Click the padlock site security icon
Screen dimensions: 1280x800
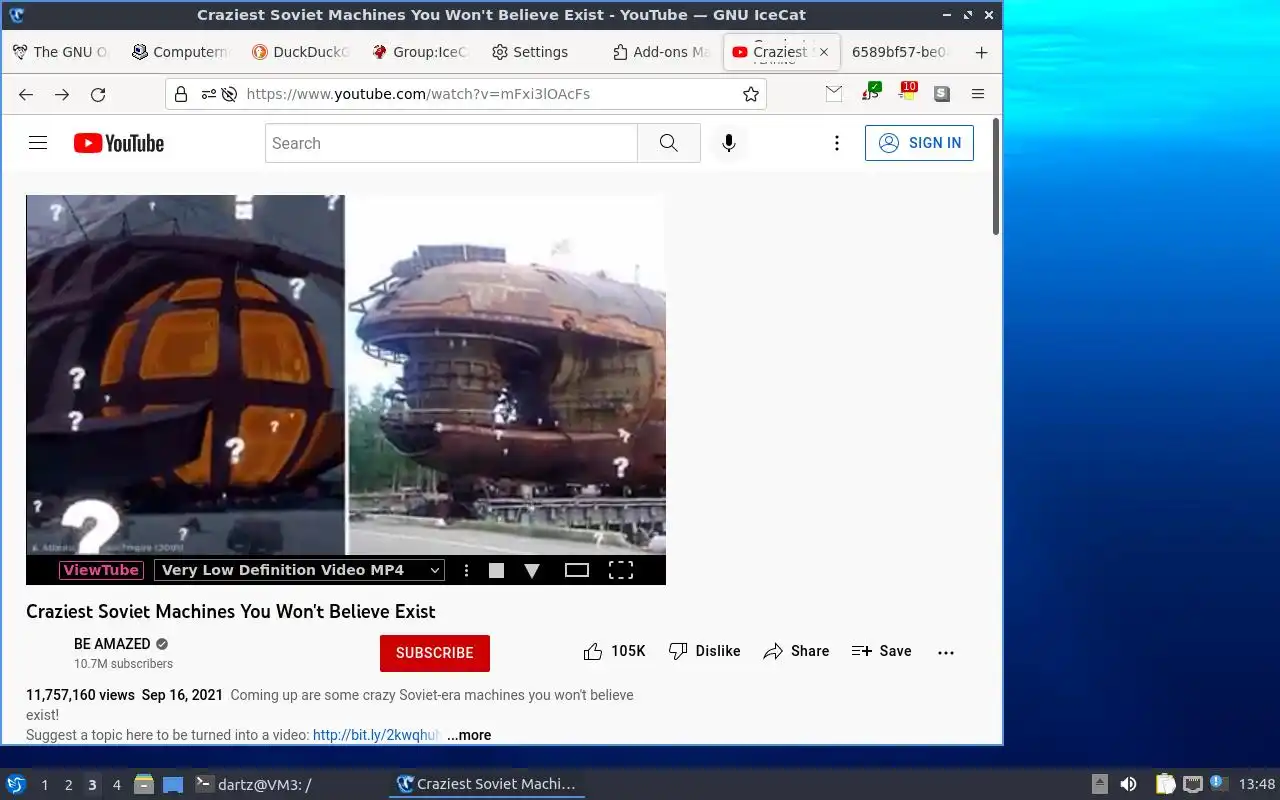coord(181,94)
